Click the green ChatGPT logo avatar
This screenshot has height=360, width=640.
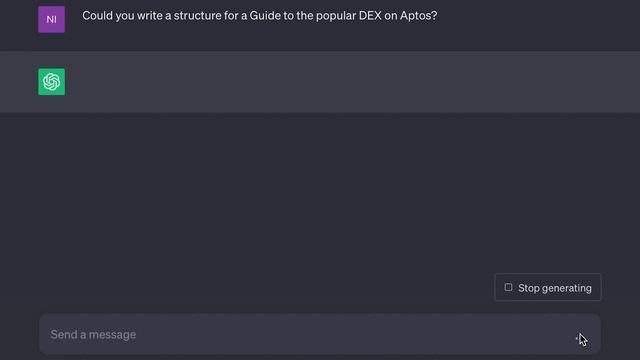pyautogui.click(x=51, y=82)
